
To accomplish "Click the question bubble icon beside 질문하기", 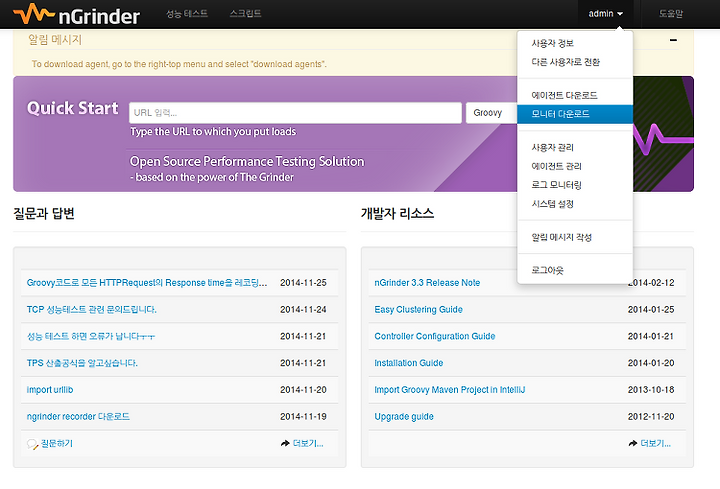I will (x=32, y=444).
